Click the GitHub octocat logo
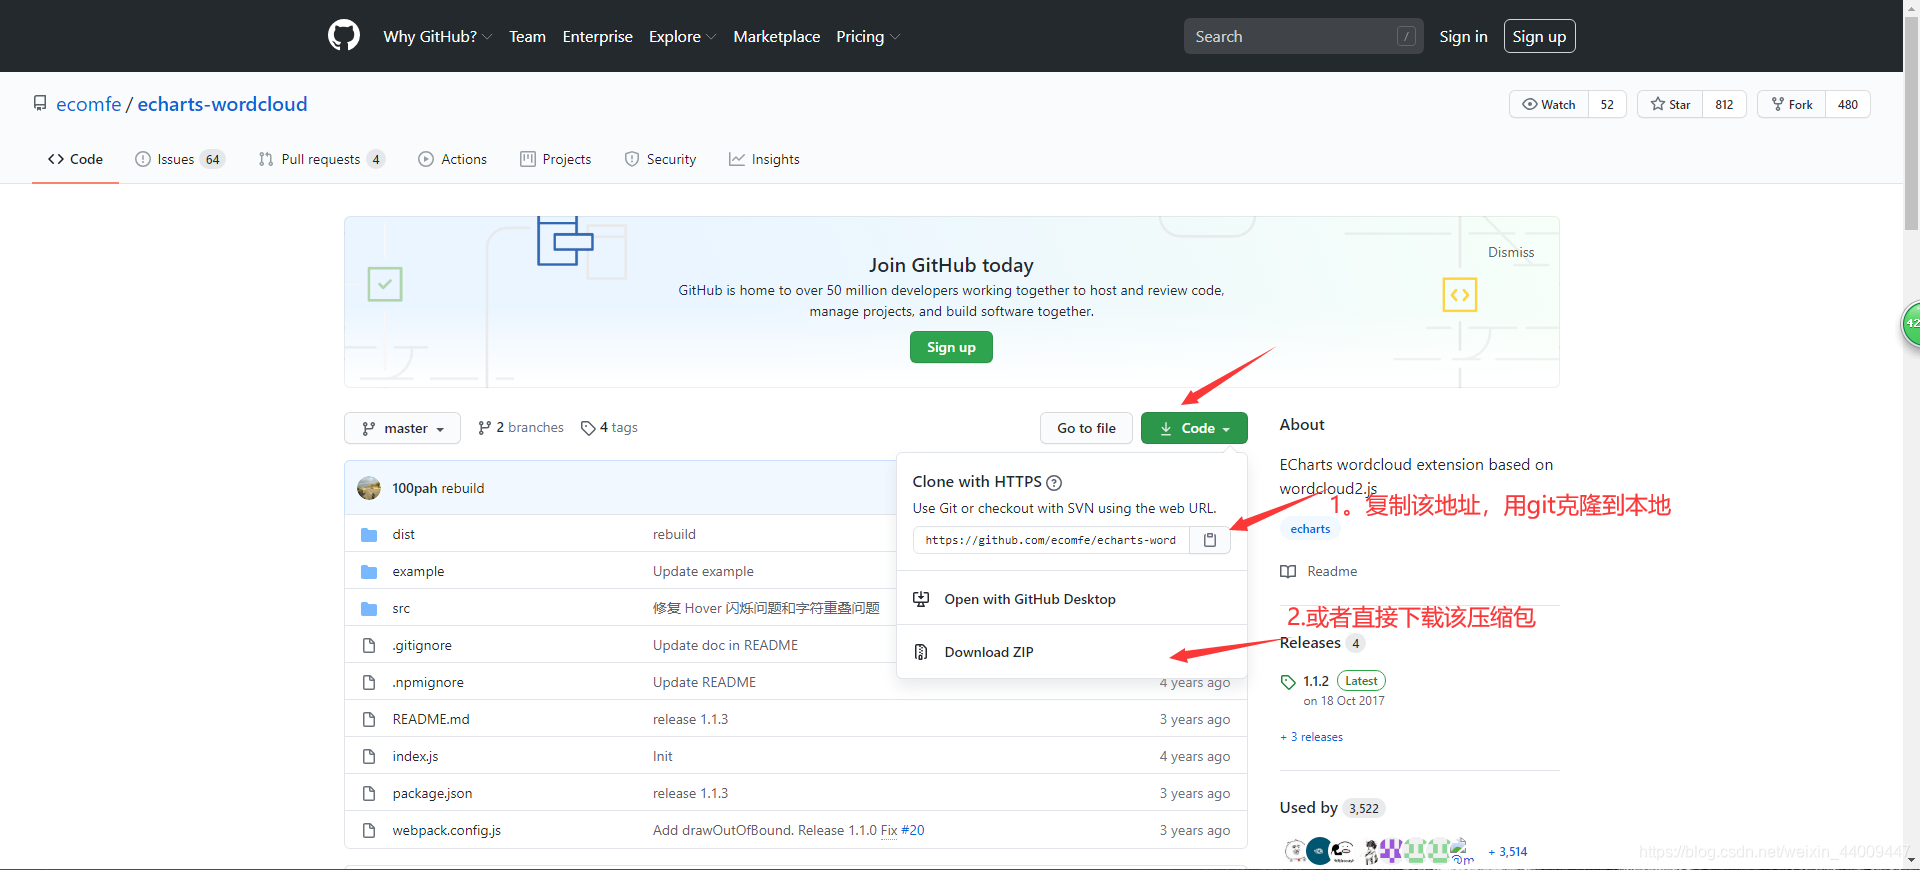The width and height of the screenshot is (1920, 870). [344, 36]
